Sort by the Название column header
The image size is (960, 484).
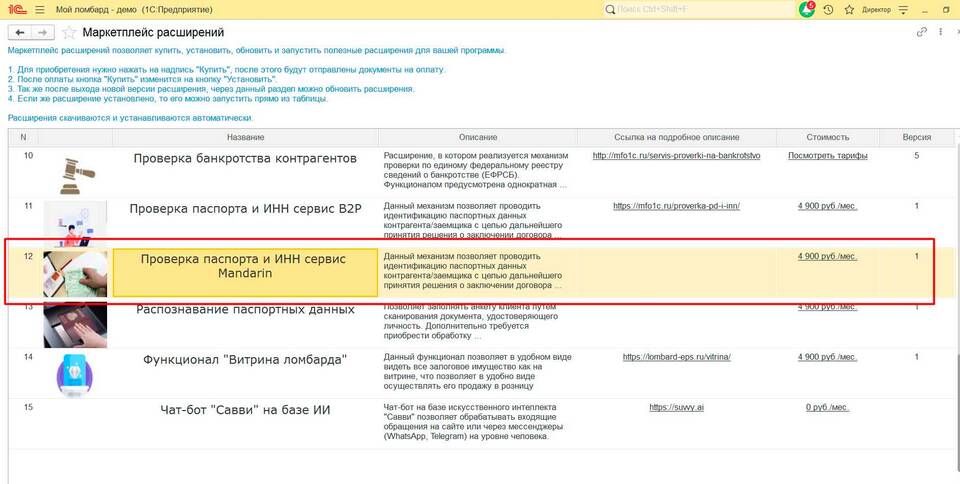[245, 137]
